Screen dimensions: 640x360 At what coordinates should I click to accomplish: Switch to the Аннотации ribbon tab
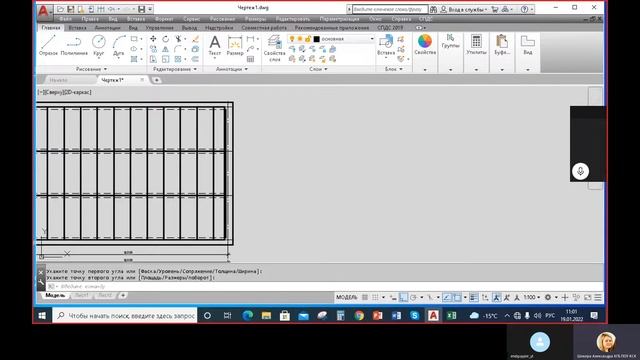pos(107,28)
